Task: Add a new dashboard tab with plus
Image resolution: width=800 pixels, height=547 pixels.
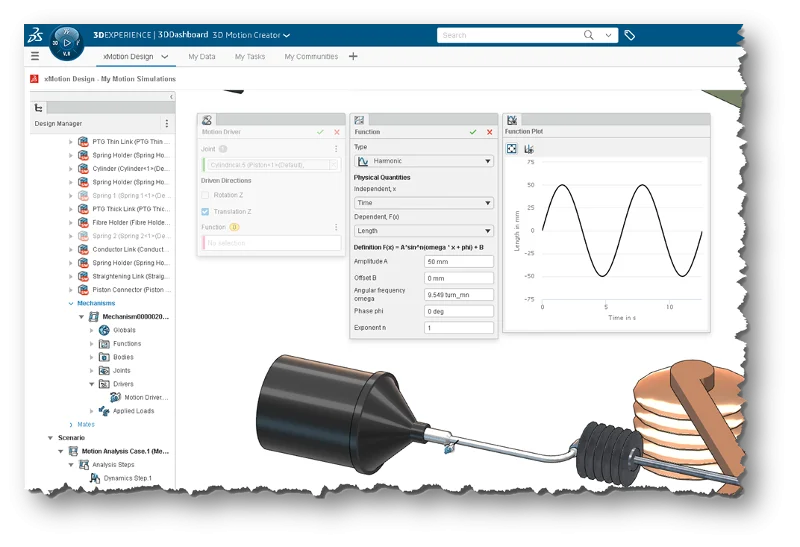Action: tap(353, 56)
